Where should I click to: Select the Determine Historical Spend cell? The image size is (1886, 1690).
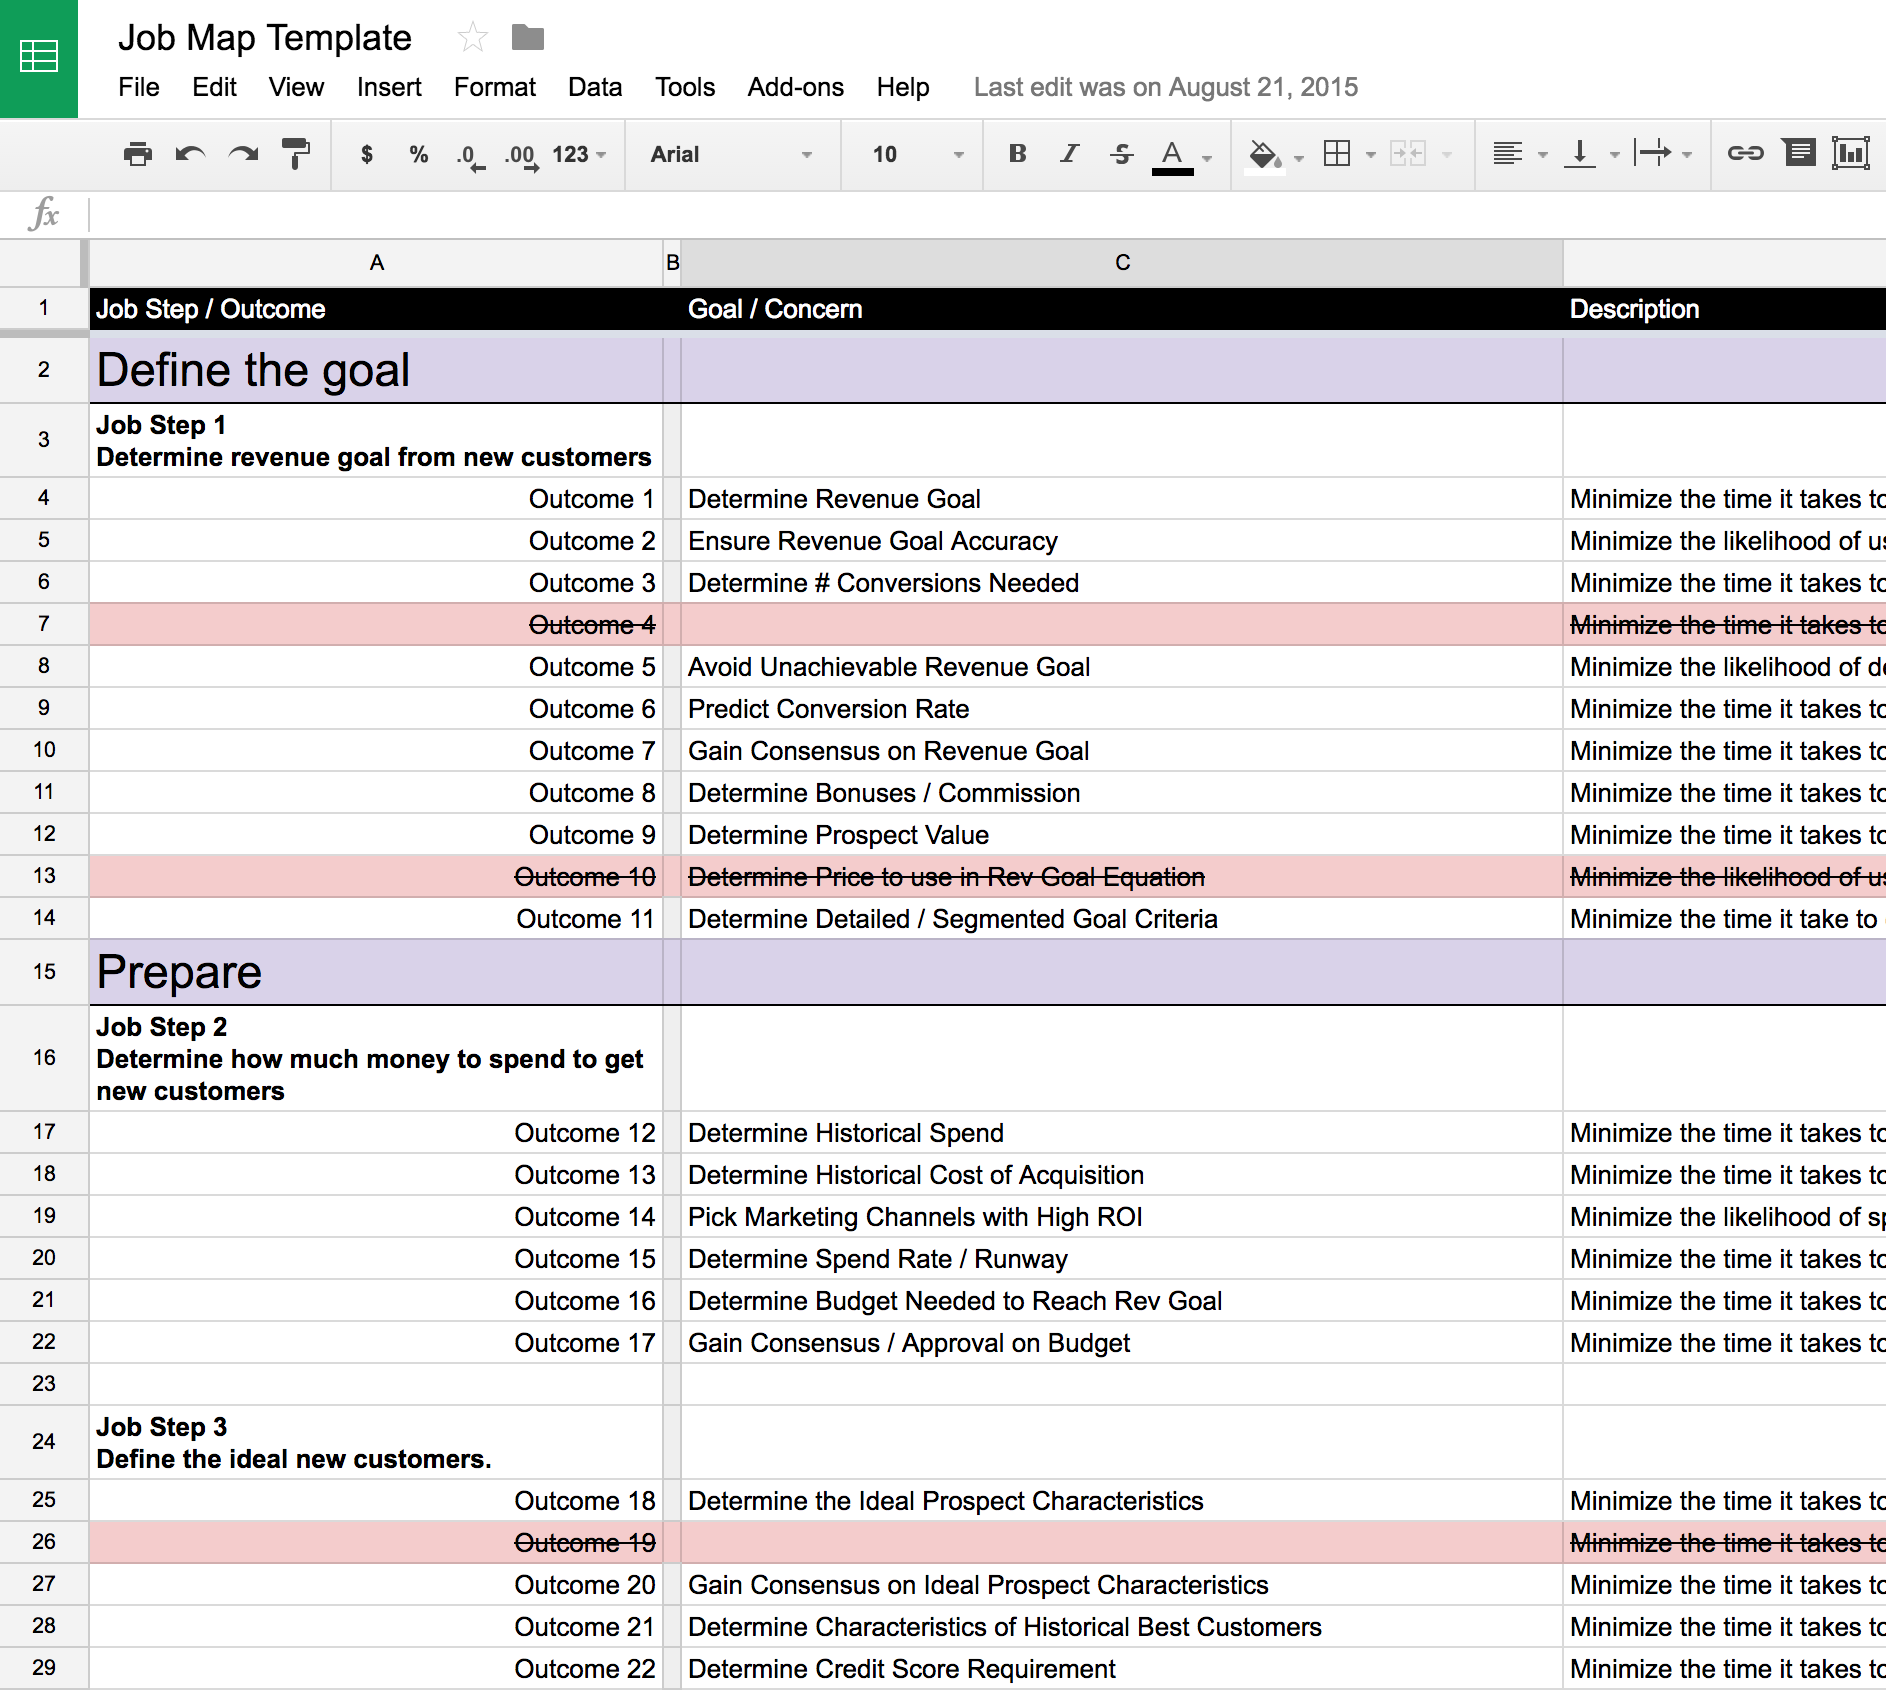pos(1122,1133)
